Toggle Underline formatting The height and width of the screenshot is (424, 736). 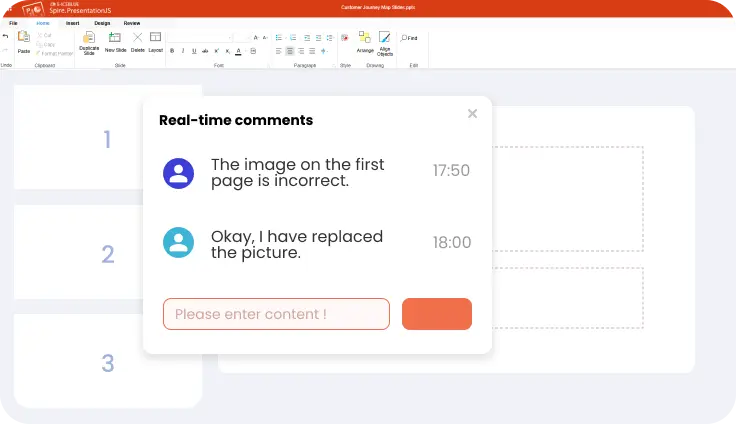pyautogui.click(x=194, y=51)
